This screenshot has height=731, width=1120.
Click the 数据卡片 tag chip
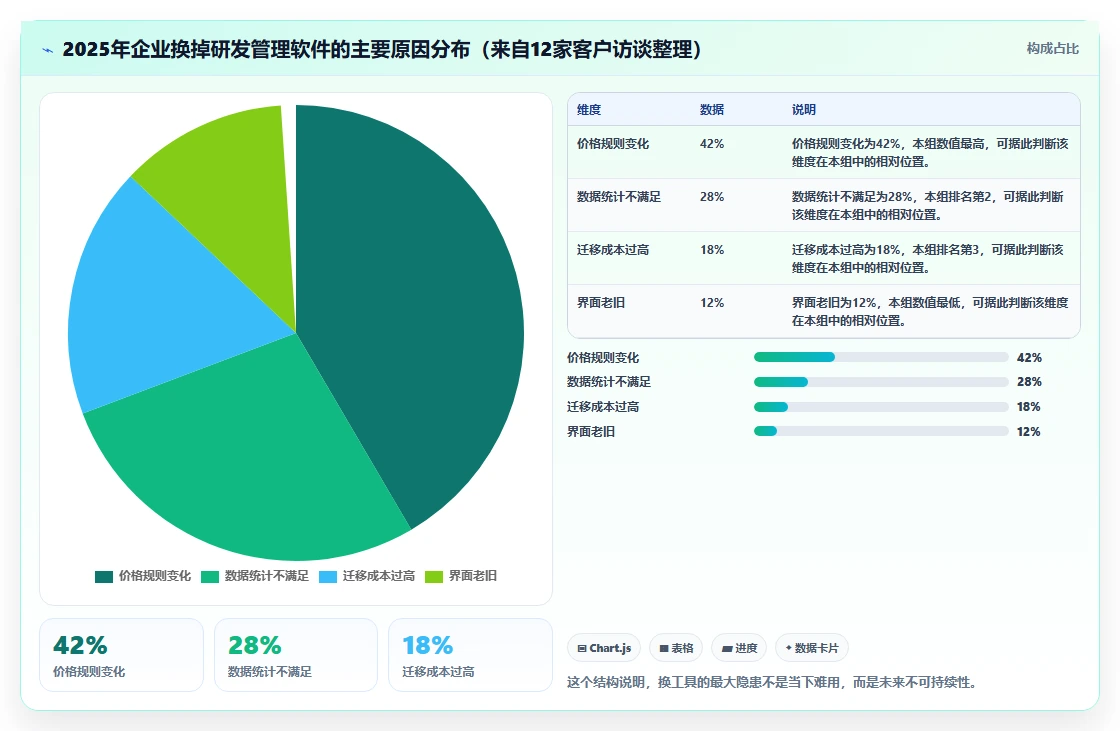[x=811, y=648]
